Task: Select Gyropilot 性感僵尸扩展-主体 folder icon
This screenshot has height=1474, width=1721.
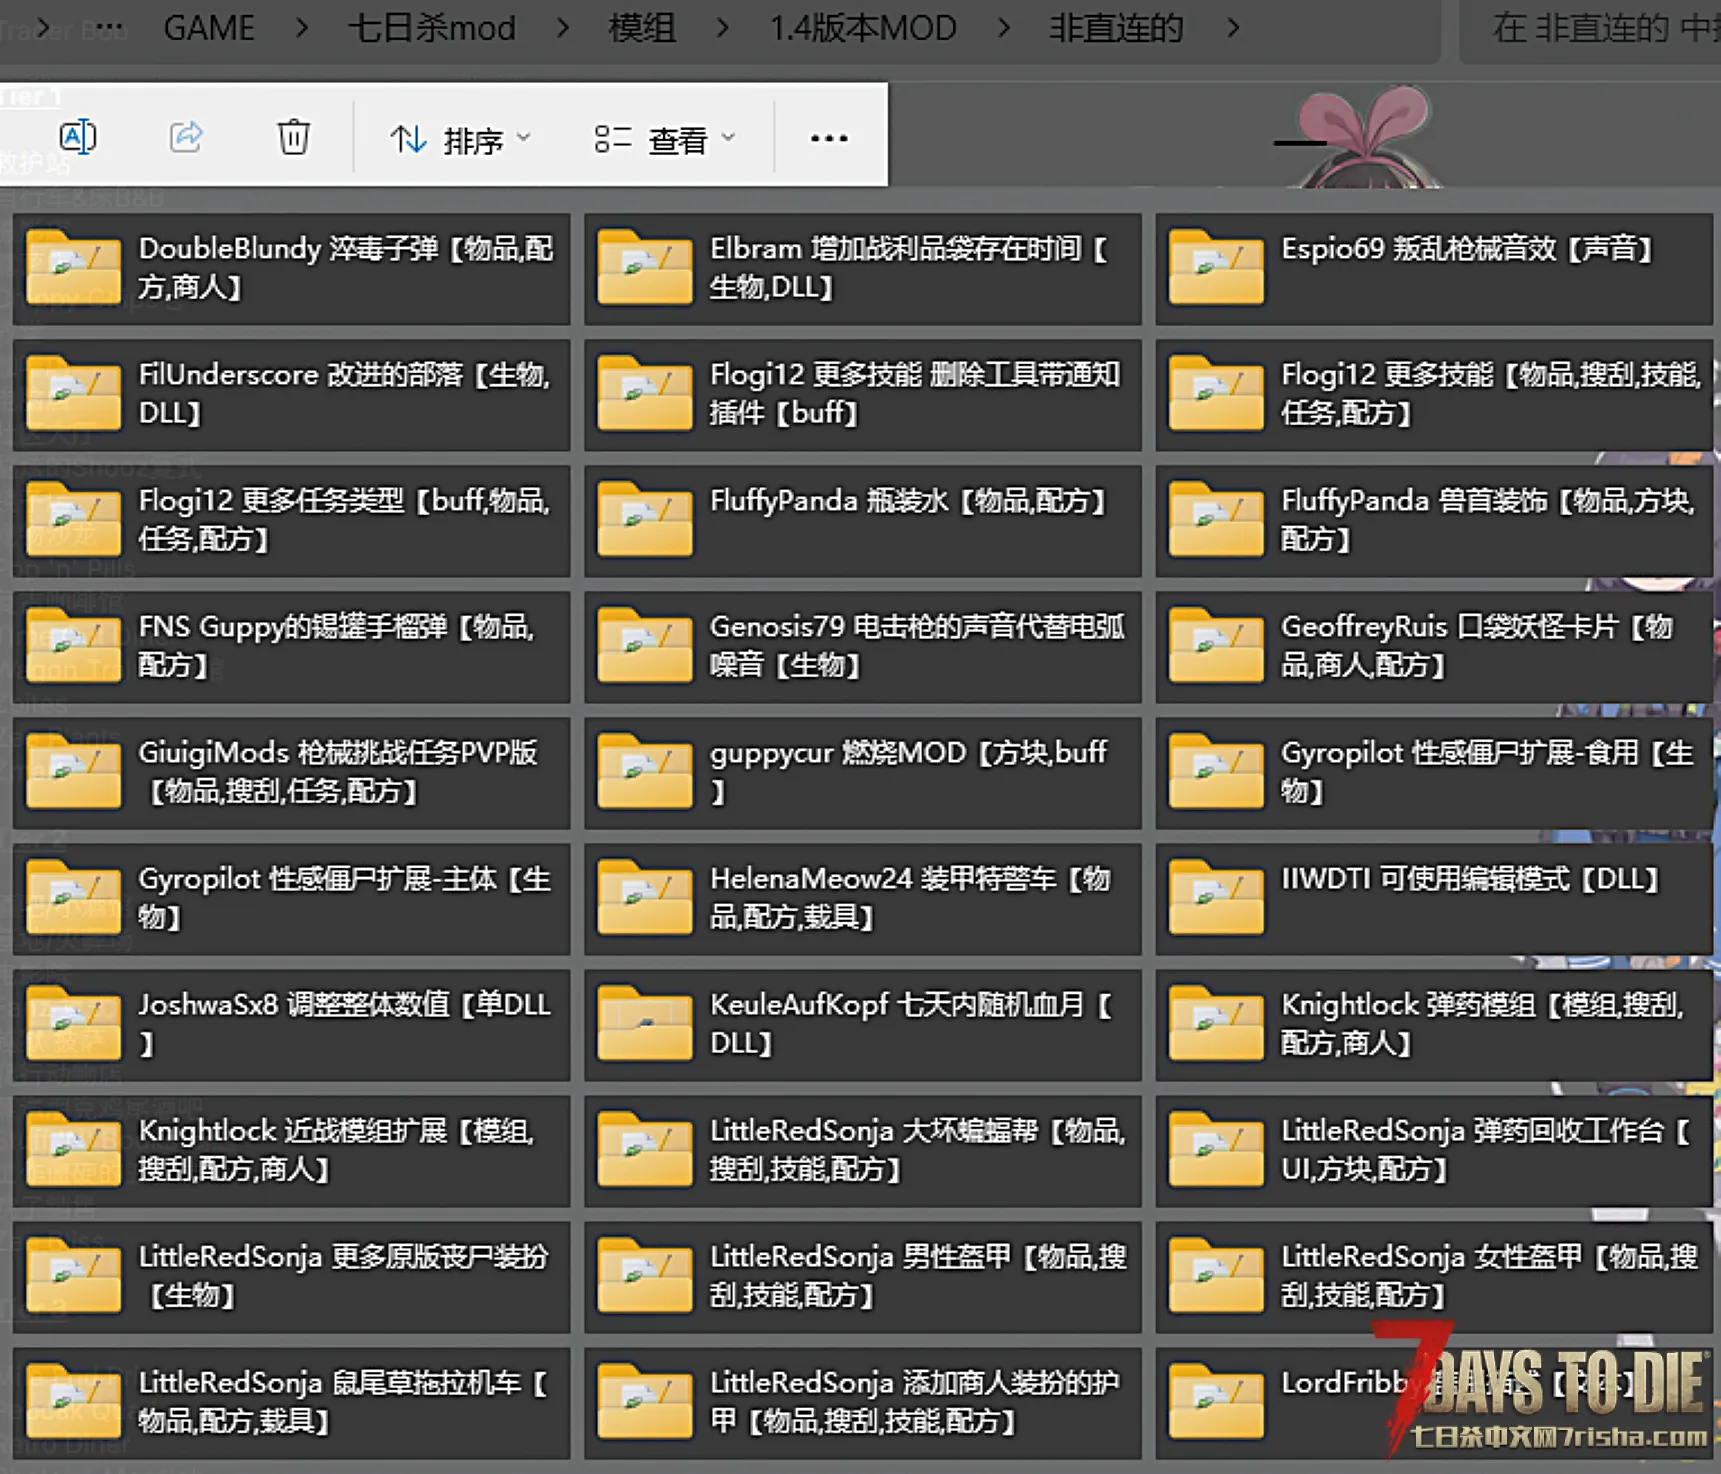Action: [73, 897]
